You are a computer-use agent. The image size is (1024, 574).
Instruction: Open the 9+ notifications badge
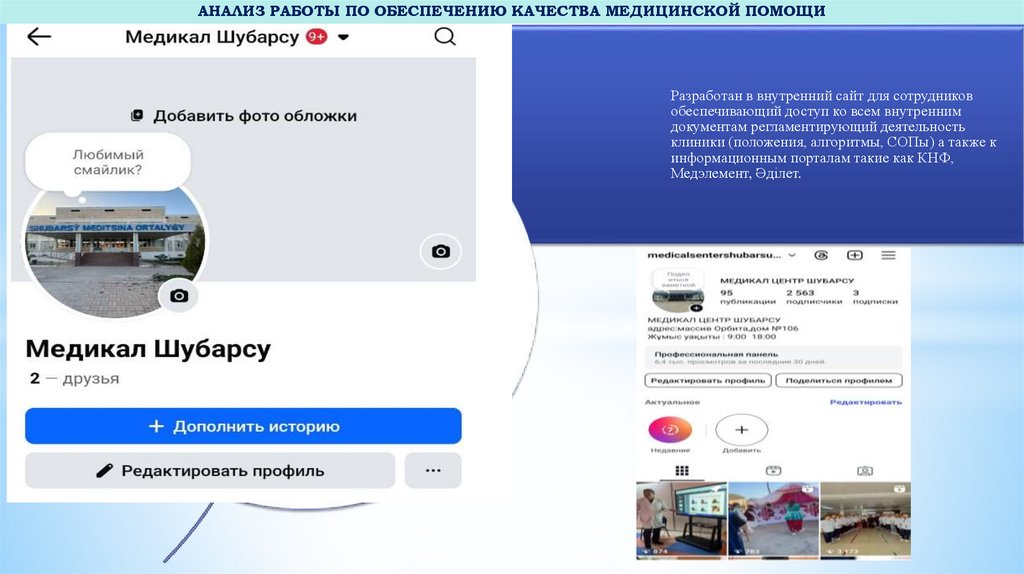317,37
